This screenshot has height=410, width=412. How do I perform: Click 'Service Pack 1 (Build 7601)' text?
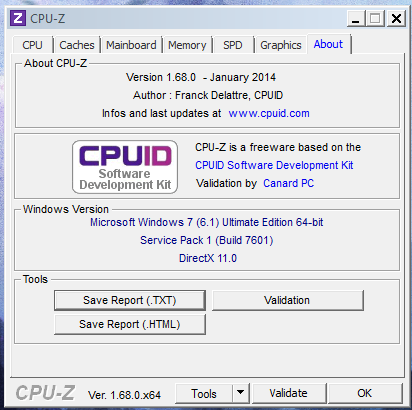pyautogui.click(x=207, y=240)
